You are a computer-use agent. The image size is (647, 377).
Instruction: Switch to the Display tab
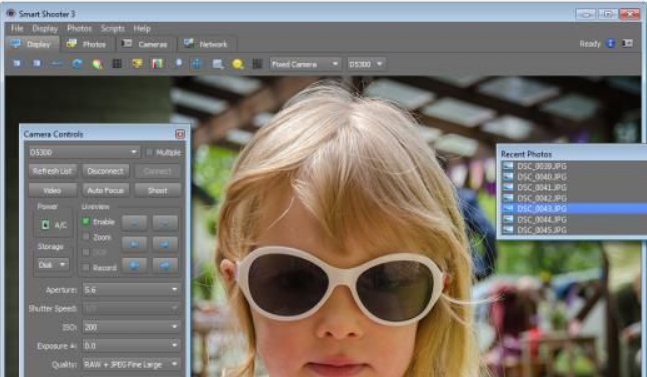click(32, 44)
